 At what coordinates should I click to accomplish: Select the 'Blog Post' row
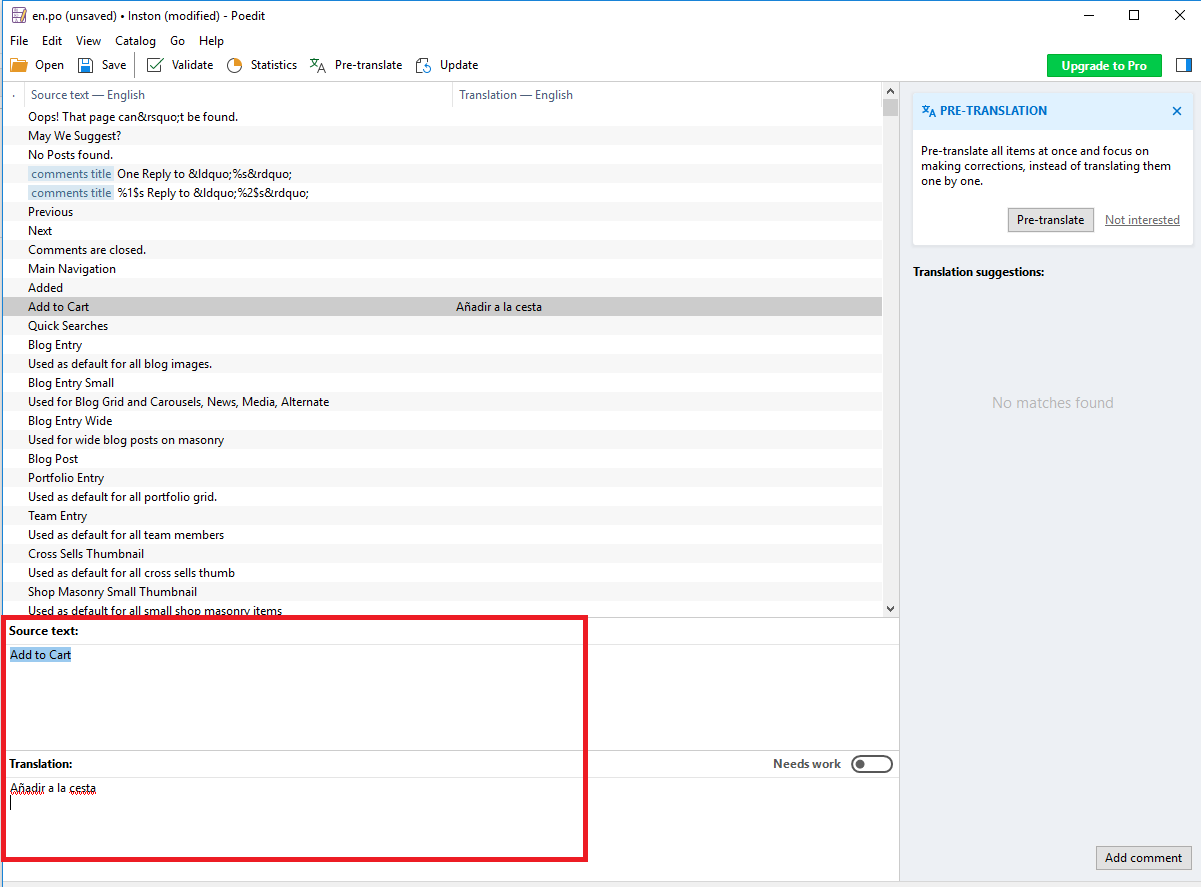pyautogui.click(x=442, y=459)
